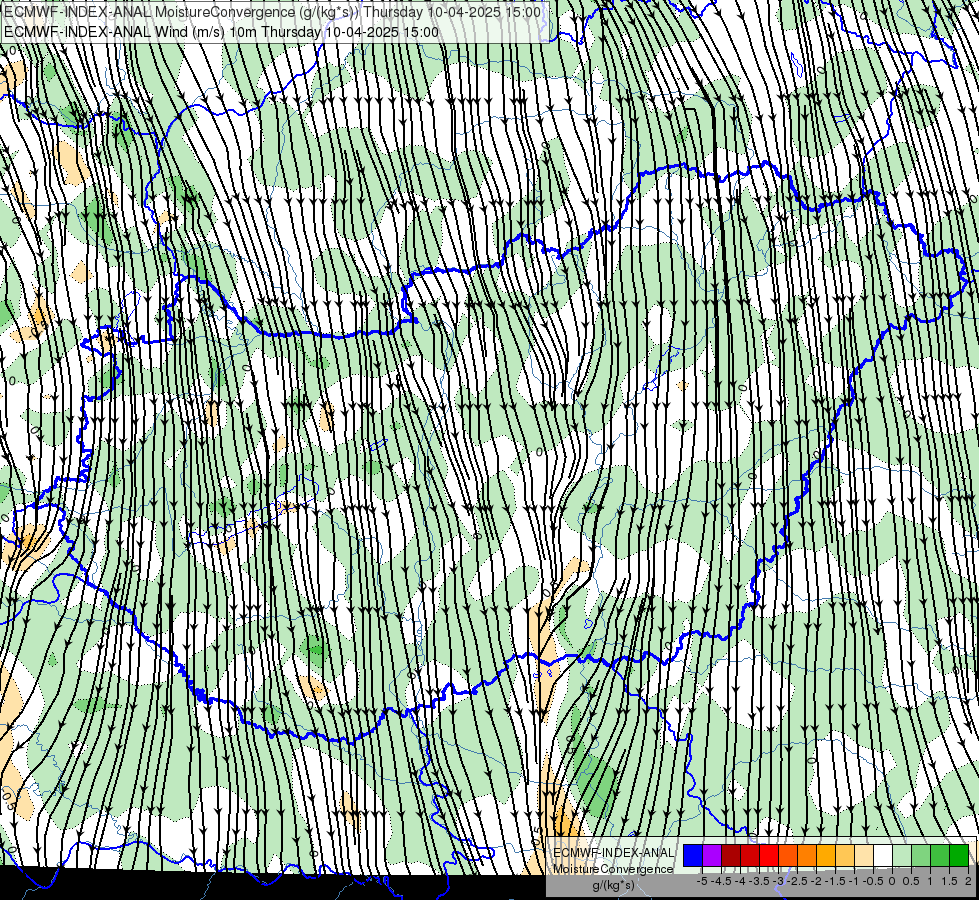Select the pale peach swatch between -1 and -0.5

click(863, 855)
